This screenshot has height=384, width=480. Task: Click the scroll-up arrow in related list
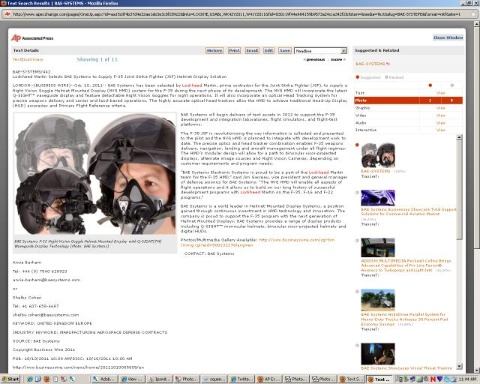tap(459, 137)
